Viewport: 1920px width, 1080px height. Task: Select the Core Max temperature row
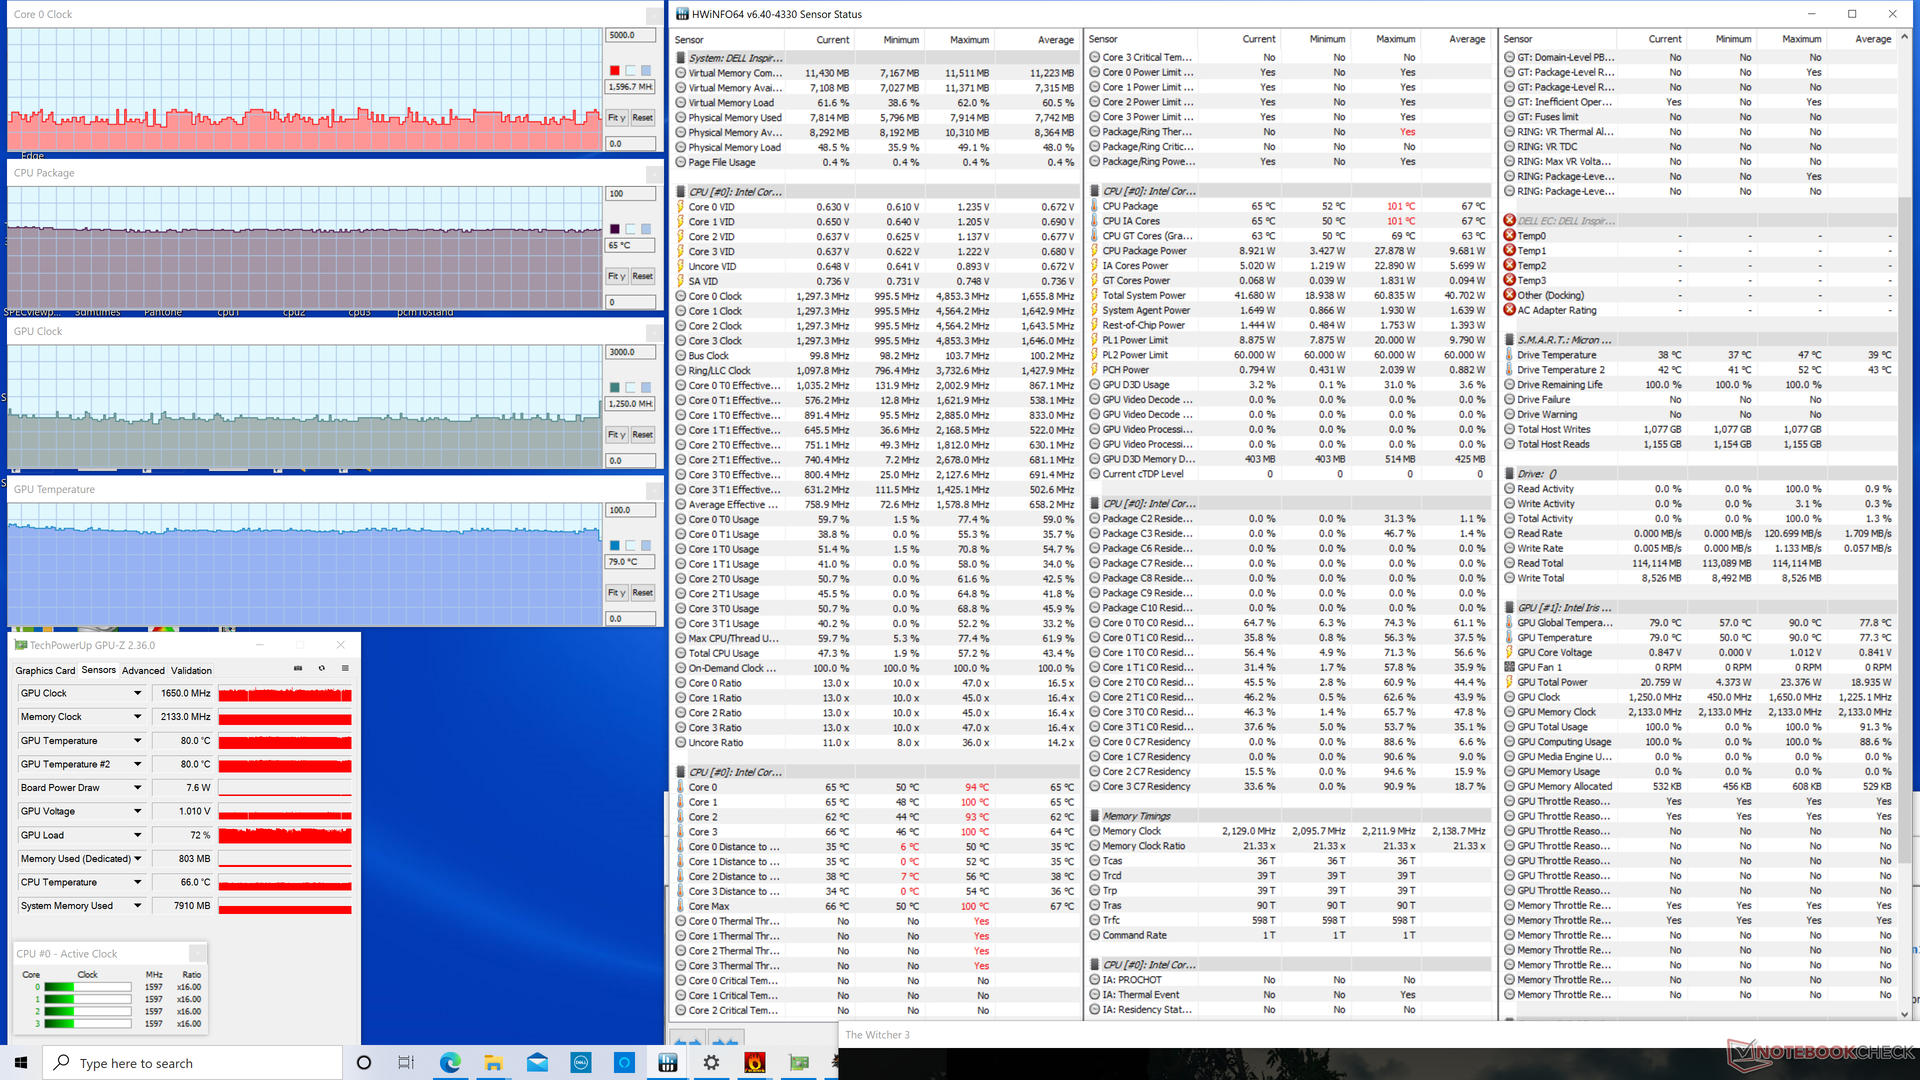click(877, 906)
